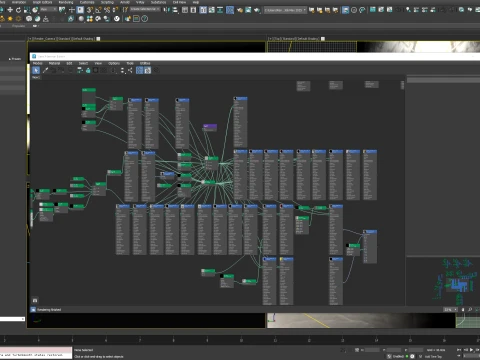Open the Options menu in Slate editor
The image size is (480, 360).
(x=114, y=63)
